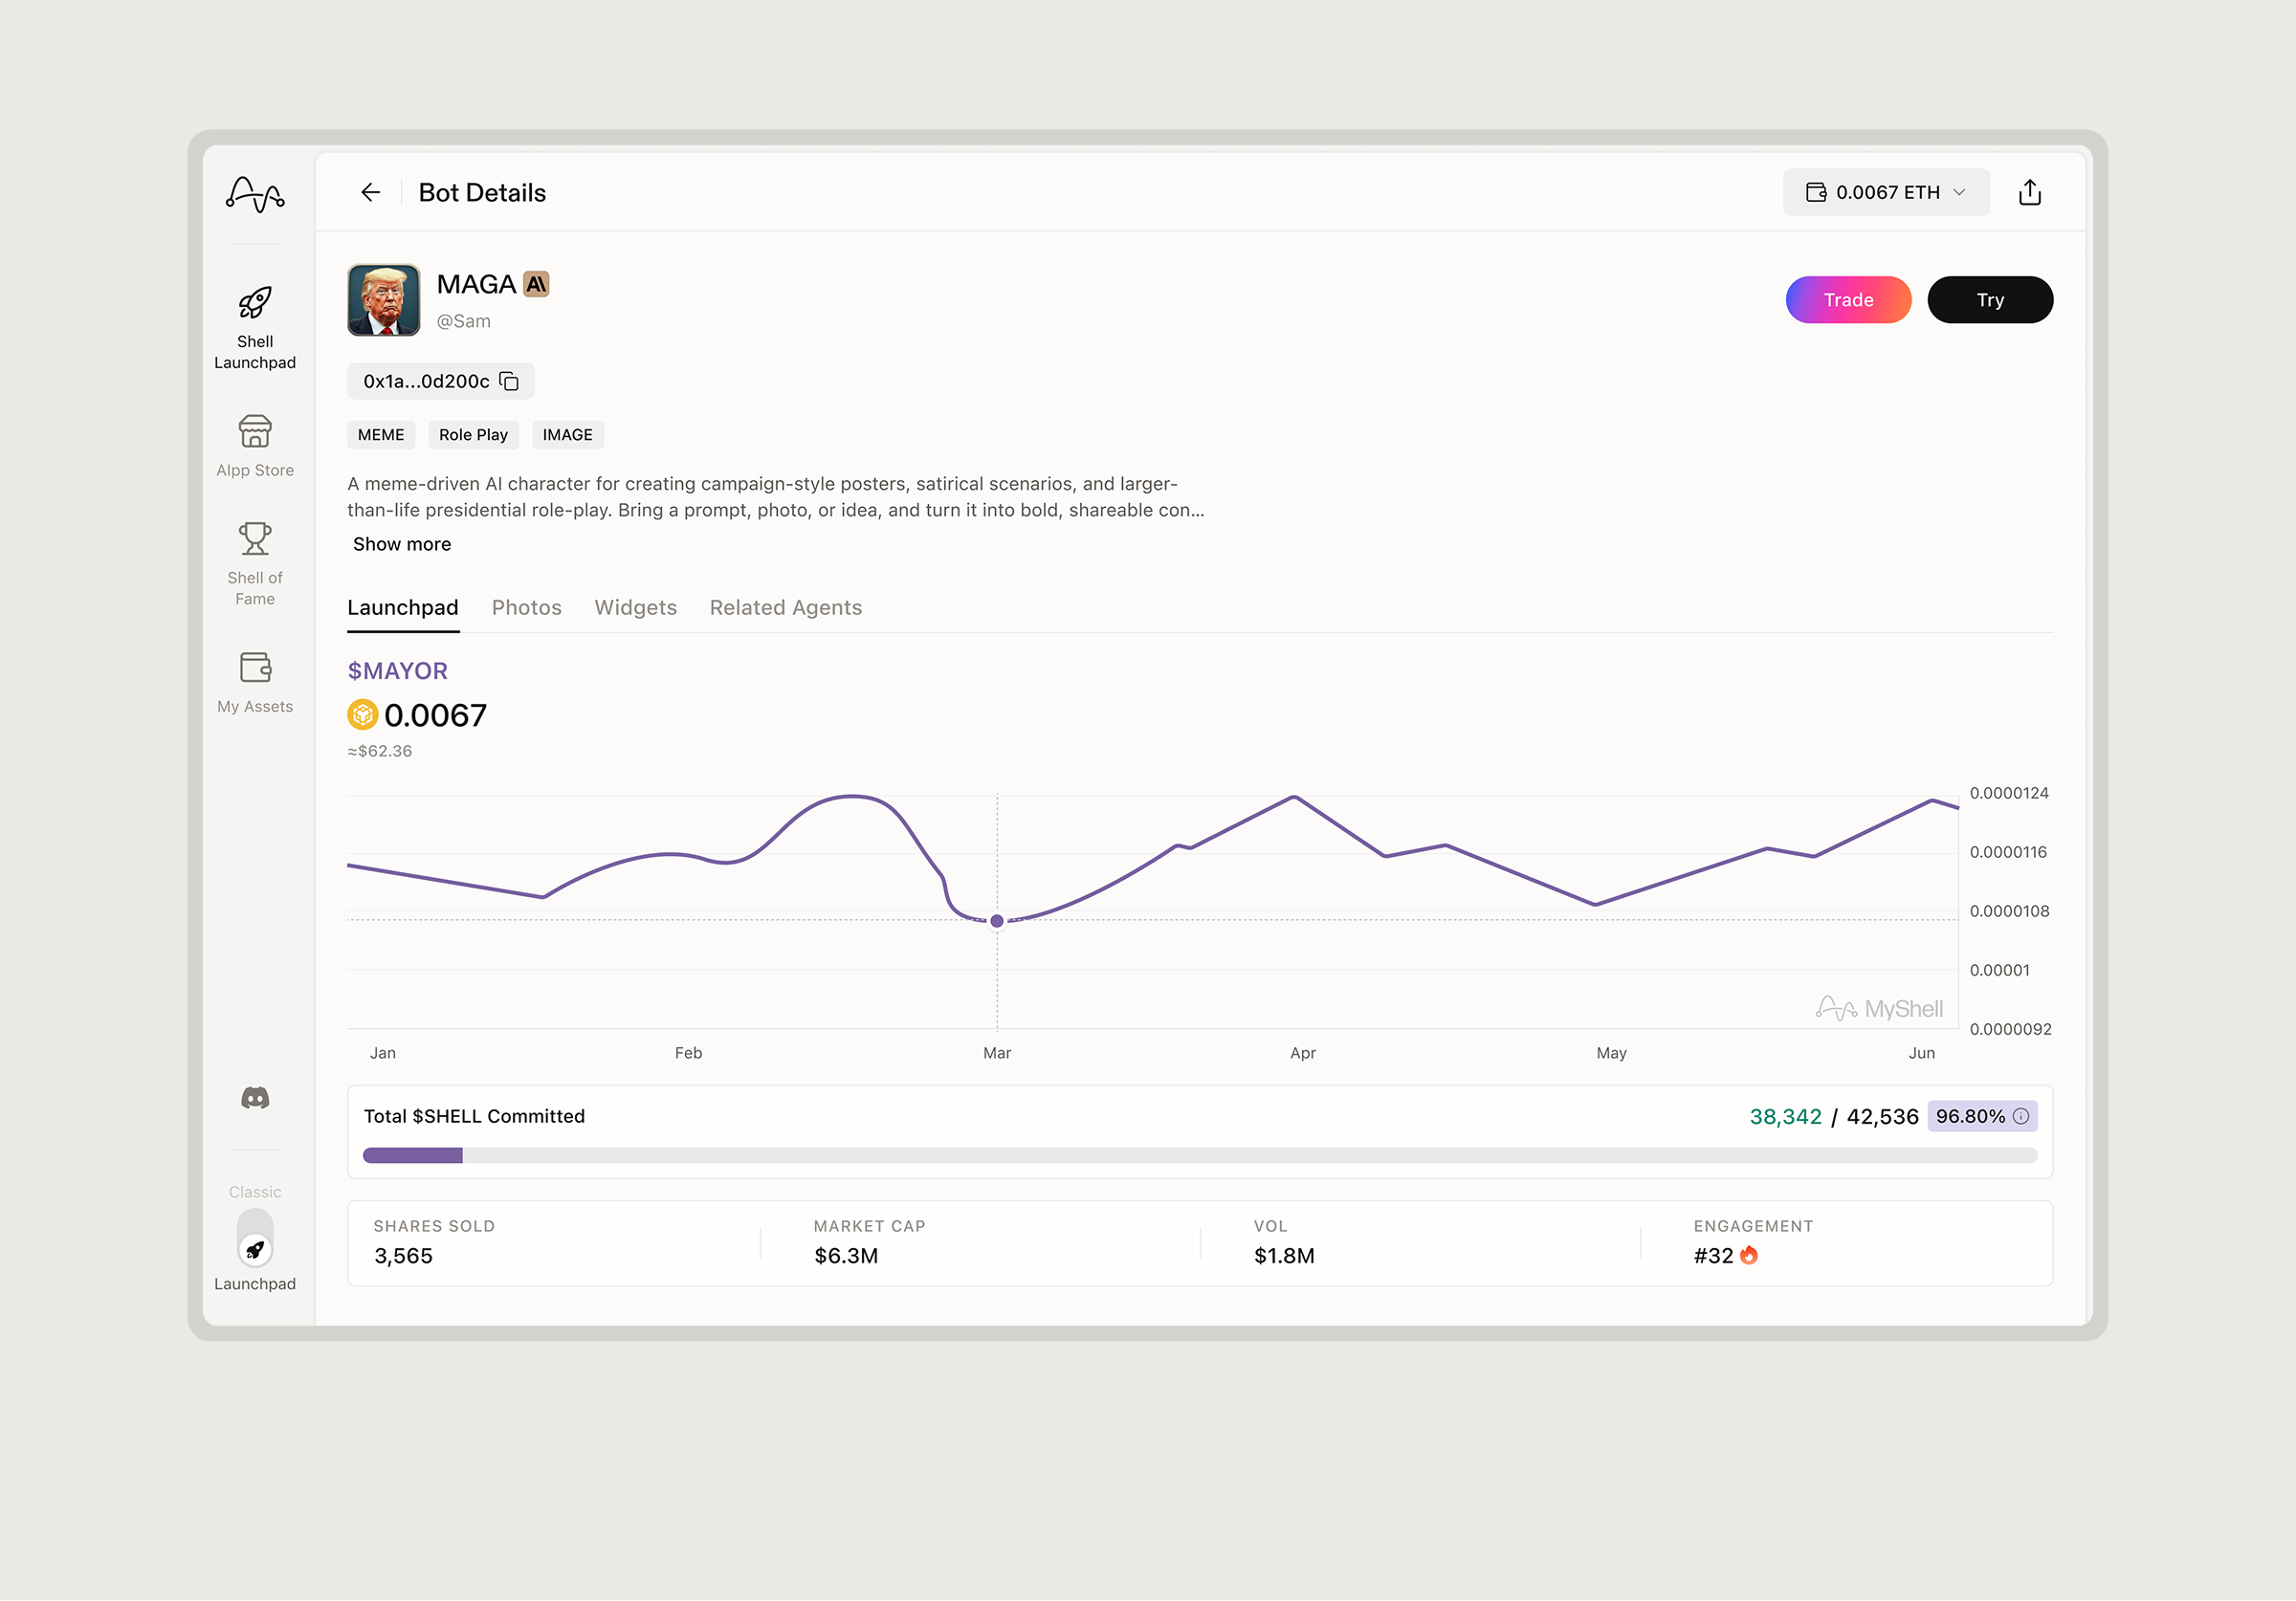Image resolution: width=2296 pixels, height=1601 pixels.
Task: Click the VOL value $1.8M
Action: [1284, 1256]
